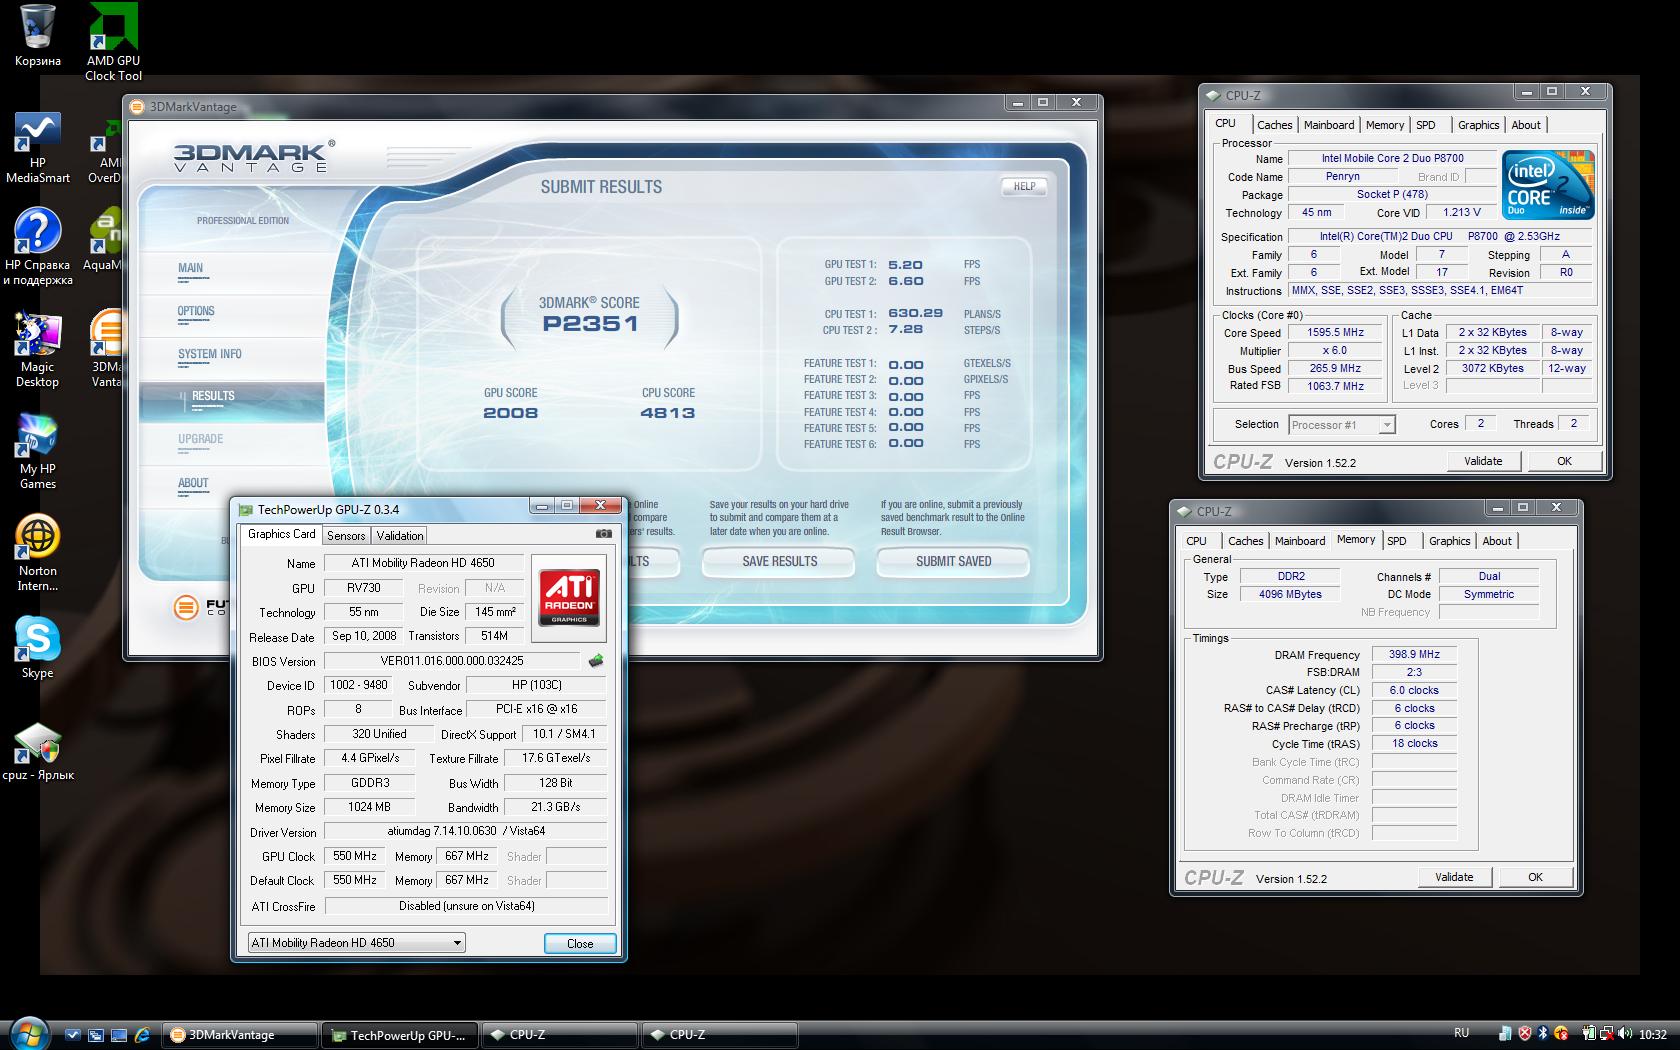
Task: Click the DRAM Frequency 398.9 MHz field
Action: [x=1414, y=654]
